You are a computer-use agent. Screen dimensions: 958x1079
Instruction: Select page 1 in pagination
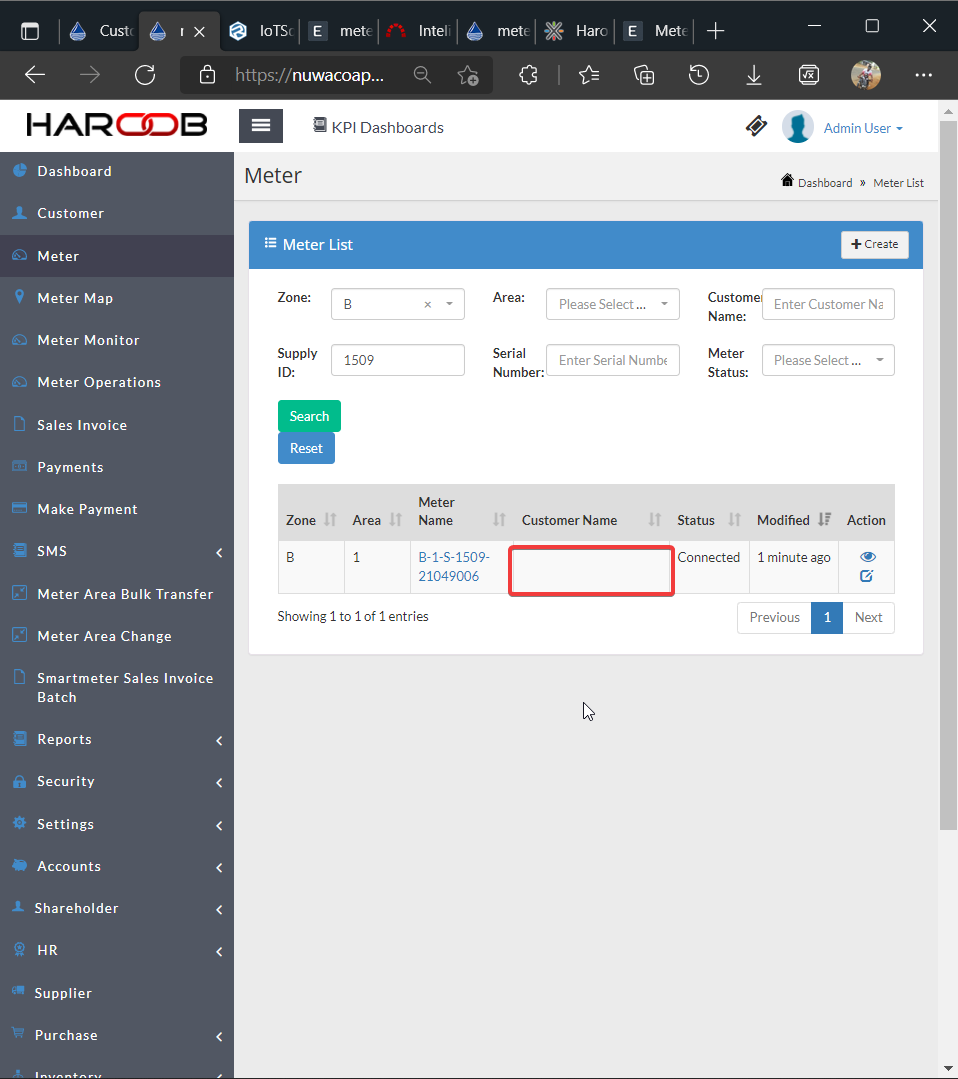point(827,617)
